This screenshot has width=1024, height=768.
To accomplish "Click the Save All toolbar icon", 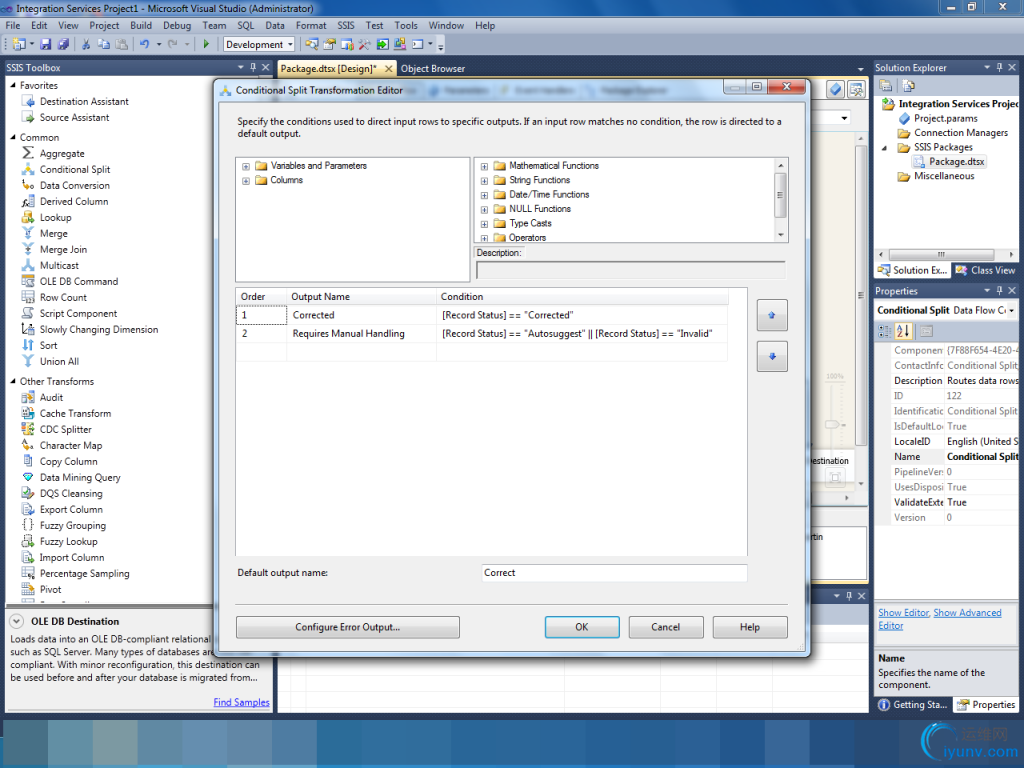I will pos(63,44).
